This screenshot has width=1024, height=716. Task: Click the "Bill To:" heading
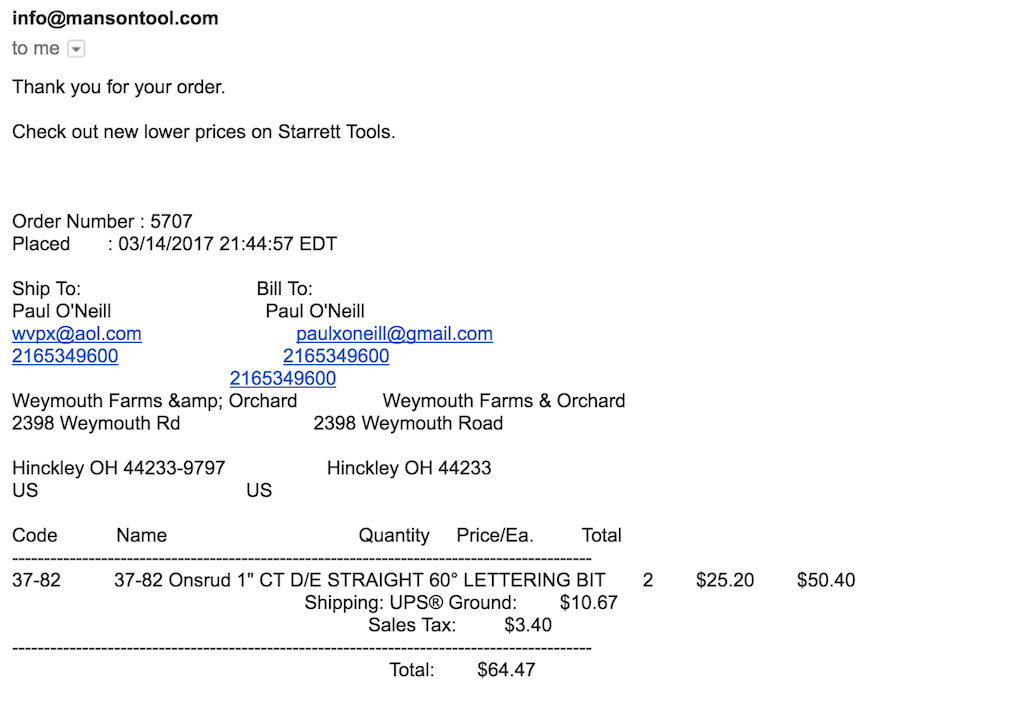285,289
